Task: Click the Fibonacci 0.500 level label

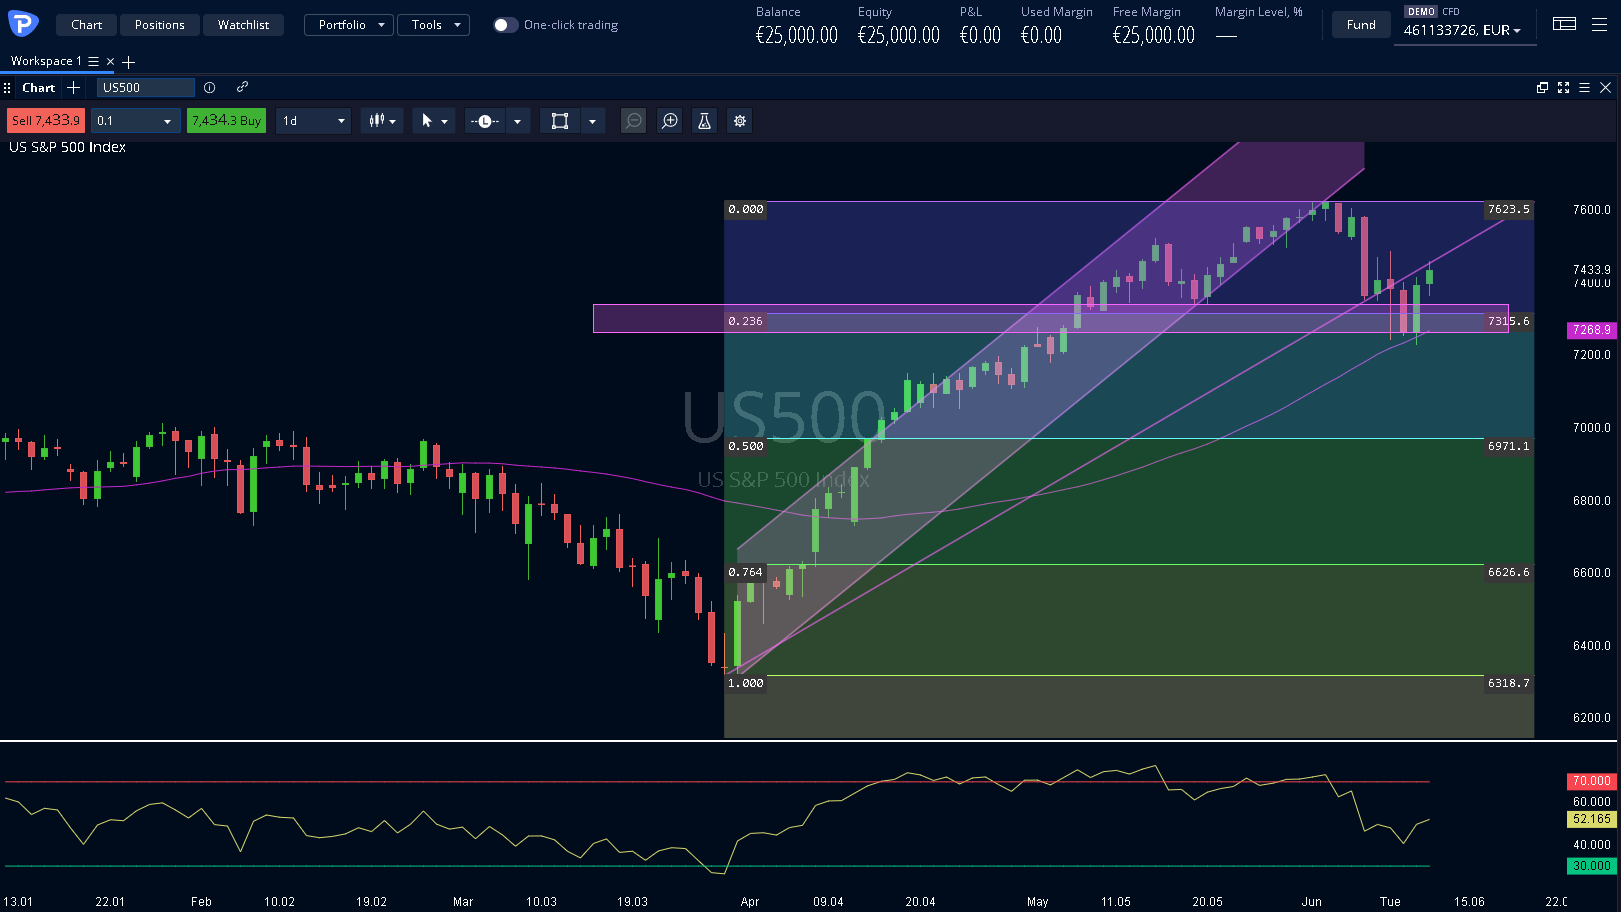Action: point(746,446)
